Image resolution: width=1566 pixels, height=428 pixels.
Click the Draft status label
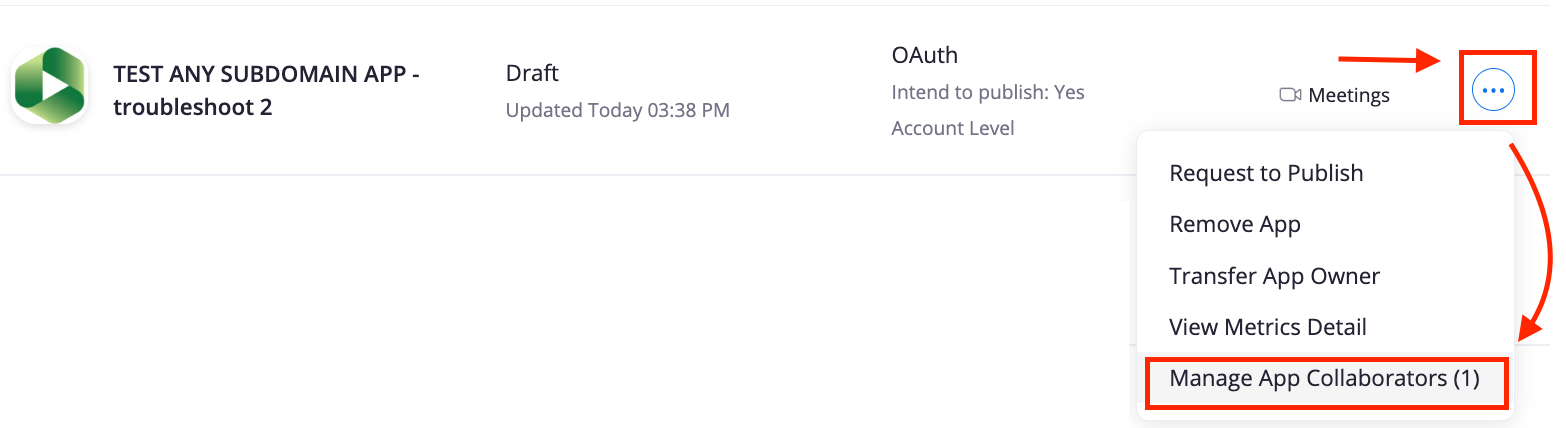click(532, 73)
